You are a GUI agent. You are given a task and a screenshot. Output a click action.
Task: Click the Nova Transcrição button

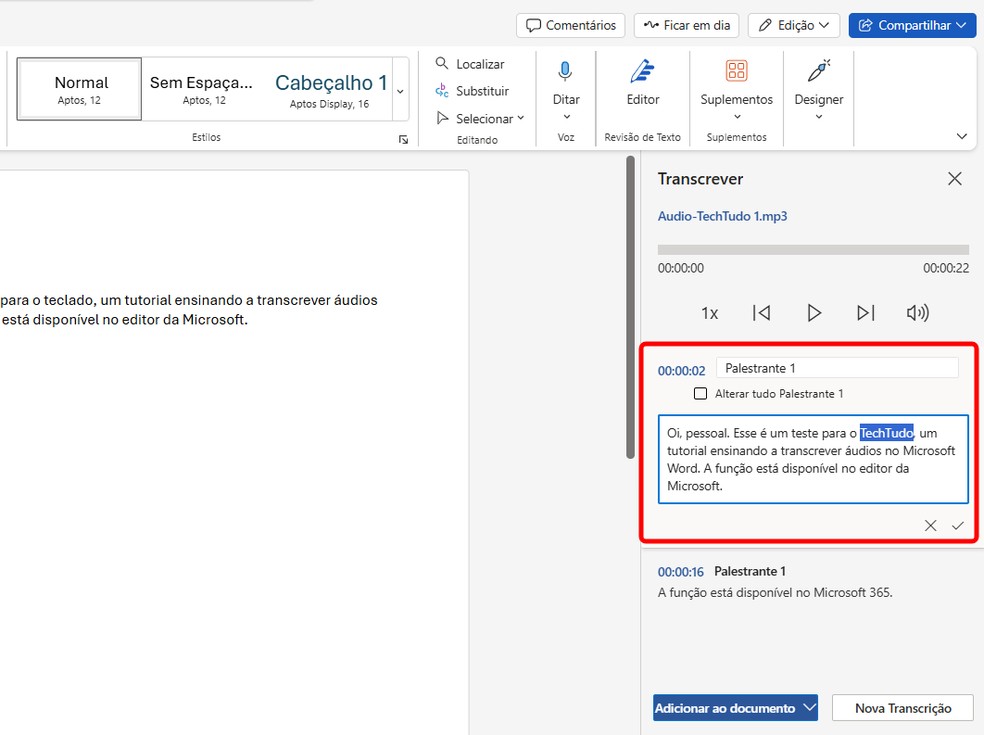coord(903,708)
